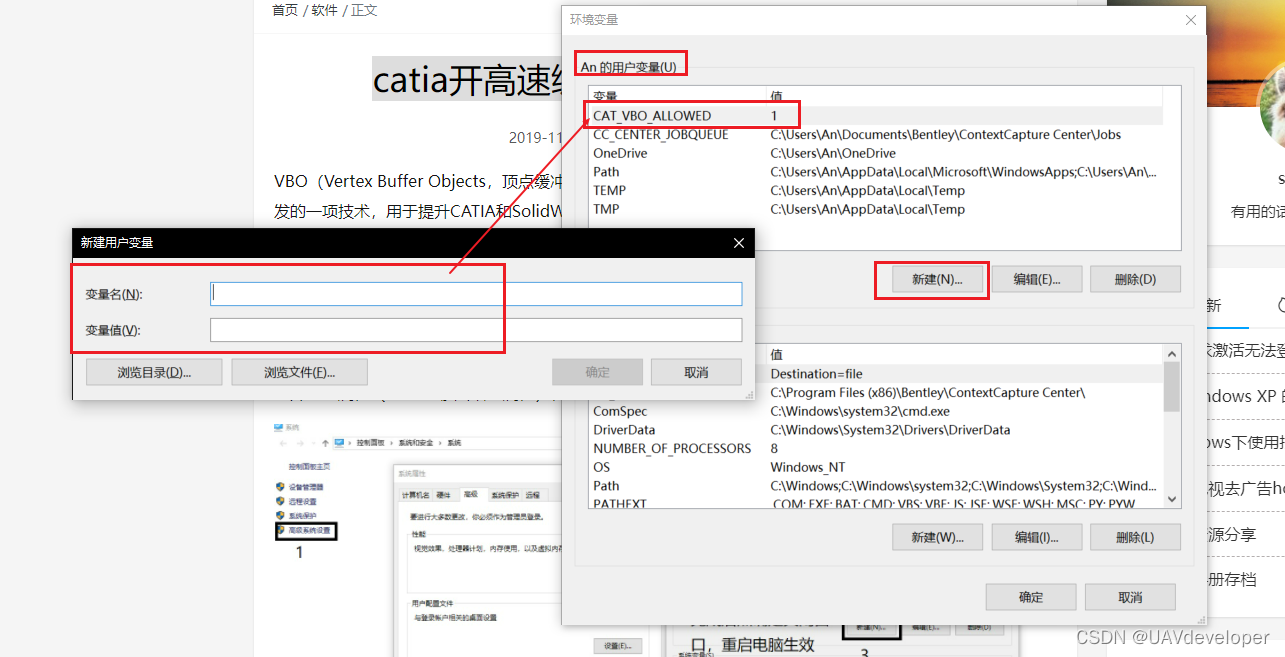Open the 软件 breadcrumb link
This screenshot has height=657, width=1285.
click(x=324, y=10)
